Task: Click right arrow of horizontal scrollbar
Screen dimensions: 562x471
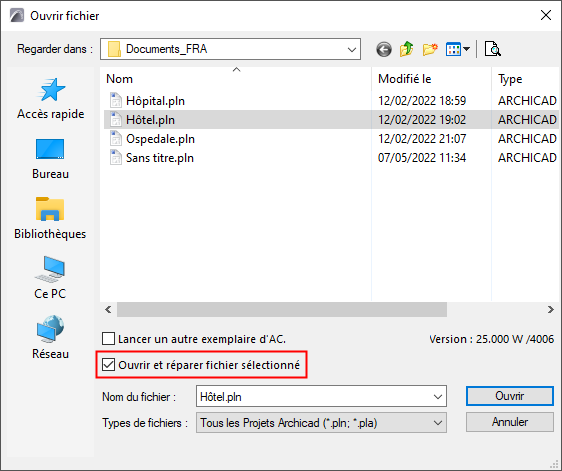Action: click(551, 309)
